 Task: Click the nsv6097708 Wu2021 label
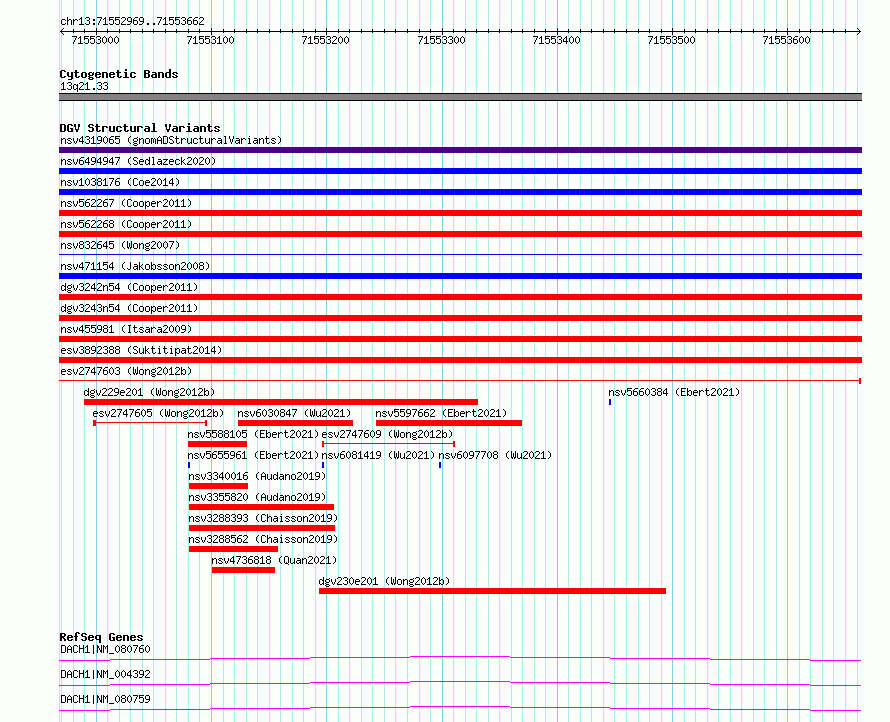[x=495, y=455]
